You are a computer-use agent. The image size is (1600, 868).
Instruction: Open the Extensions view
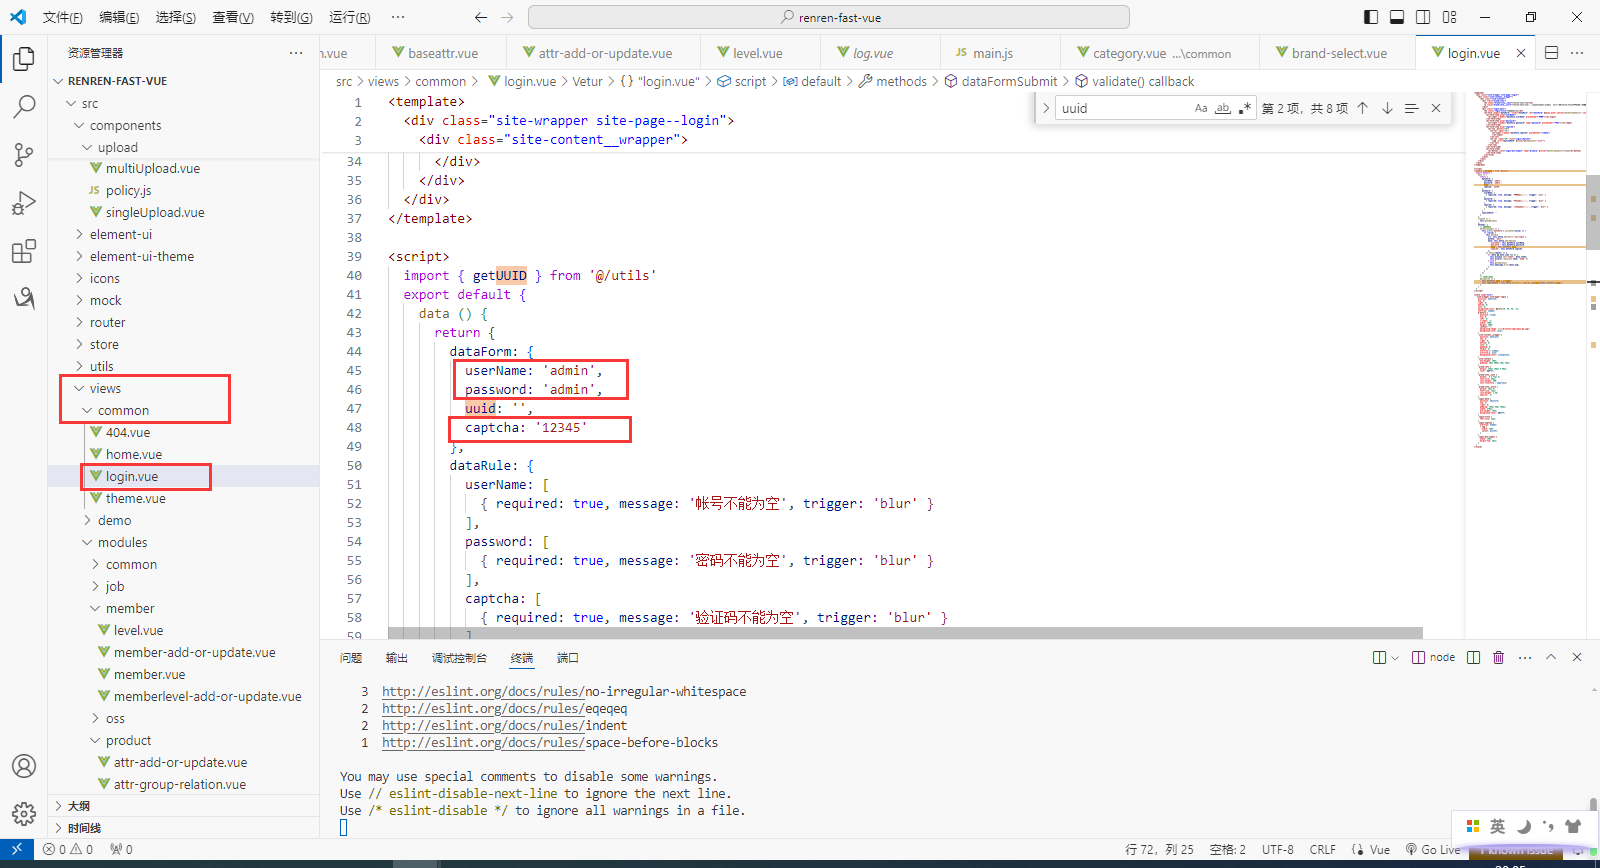[24, 251]
